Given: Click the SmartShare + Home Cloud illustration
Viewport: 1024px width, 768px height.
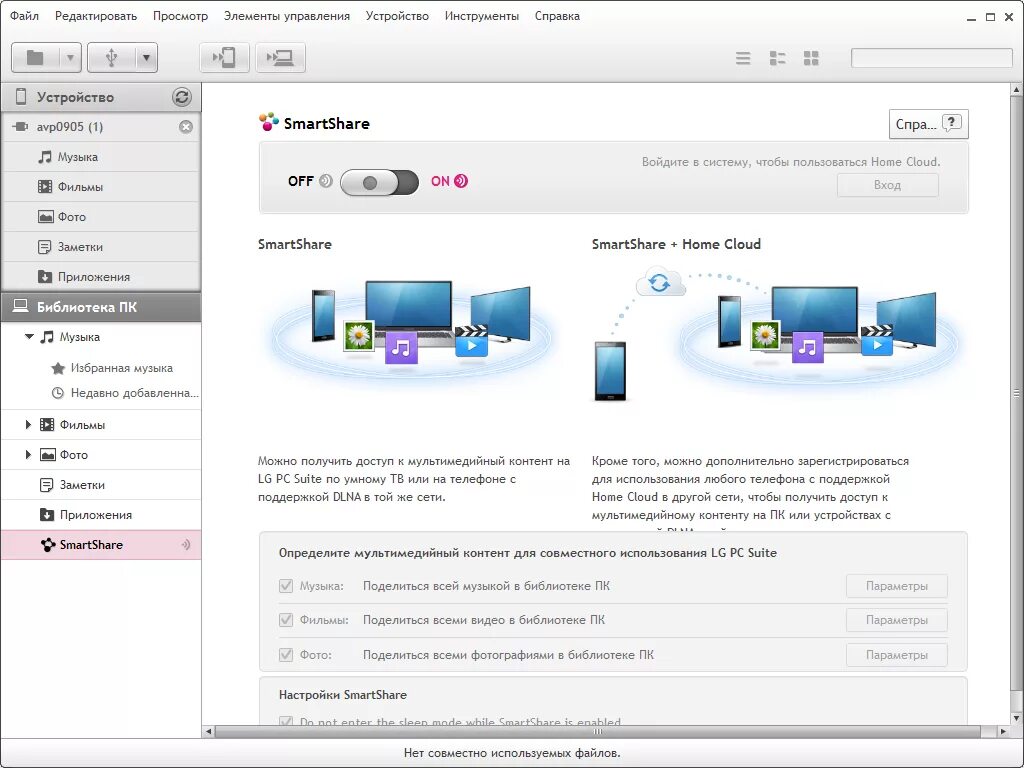Looking at the screenshot, I should 776,333.
